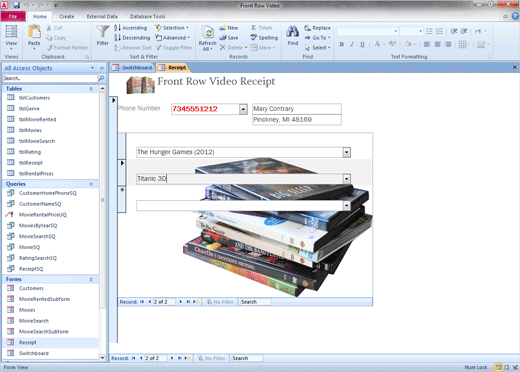Sort Ascending button
This screenshot has width=520, height=372.
tap(130, 28)
